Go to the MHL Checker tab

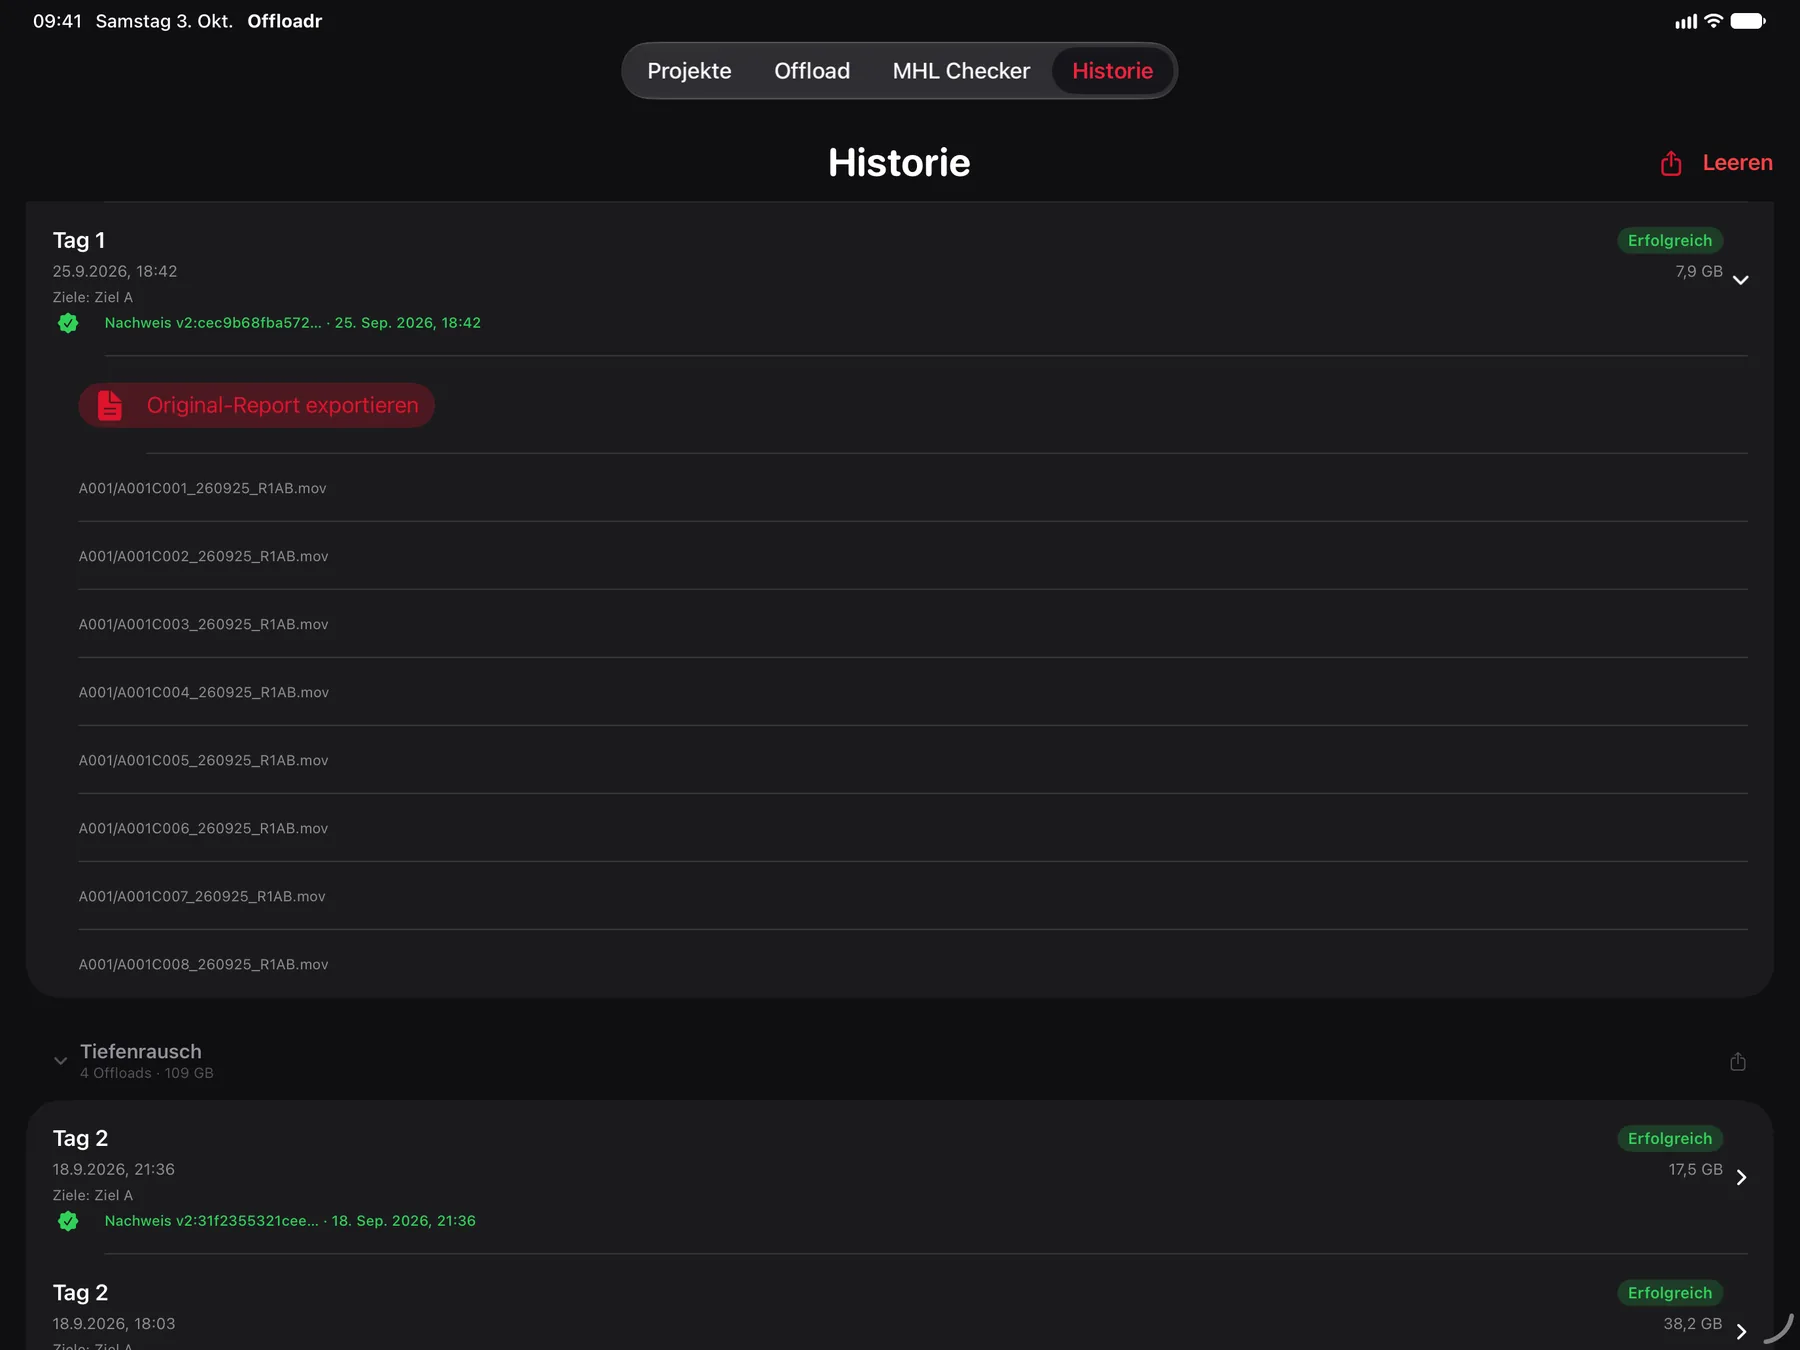tap(961, 71)
